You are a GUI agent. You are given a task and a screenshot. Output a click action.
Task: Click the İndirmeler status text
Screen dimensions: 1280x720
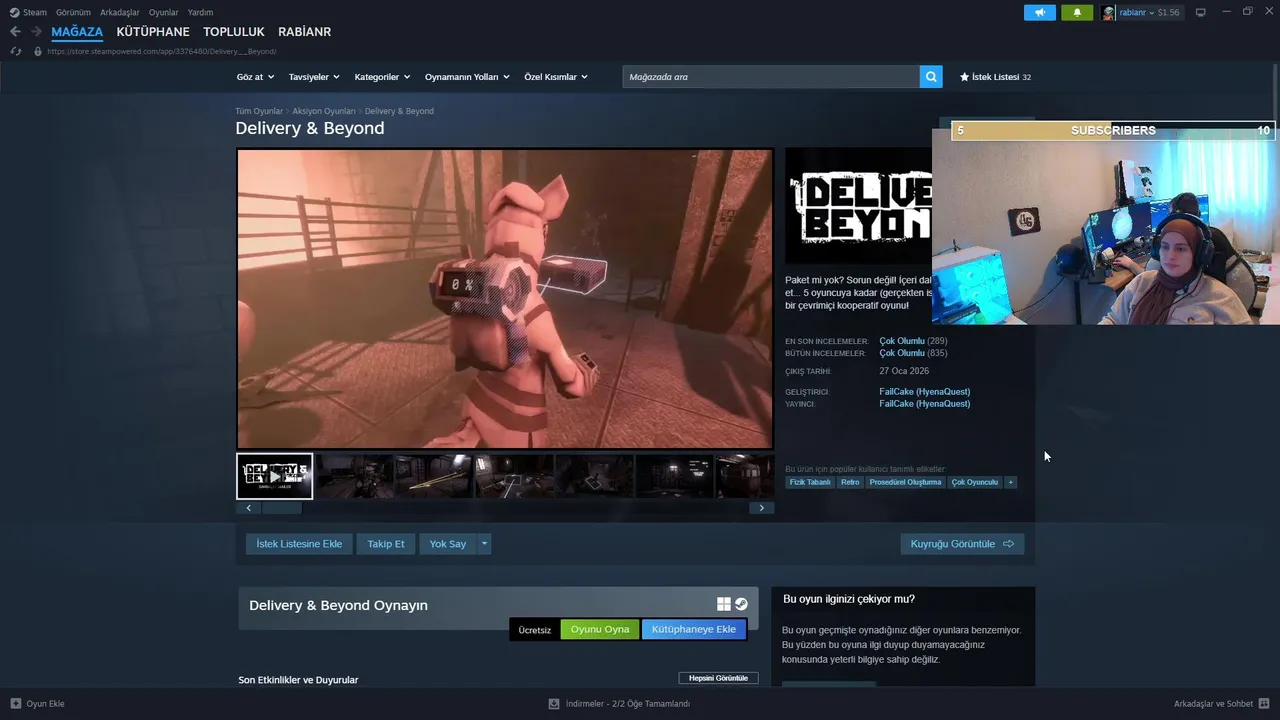click(628, 703)
